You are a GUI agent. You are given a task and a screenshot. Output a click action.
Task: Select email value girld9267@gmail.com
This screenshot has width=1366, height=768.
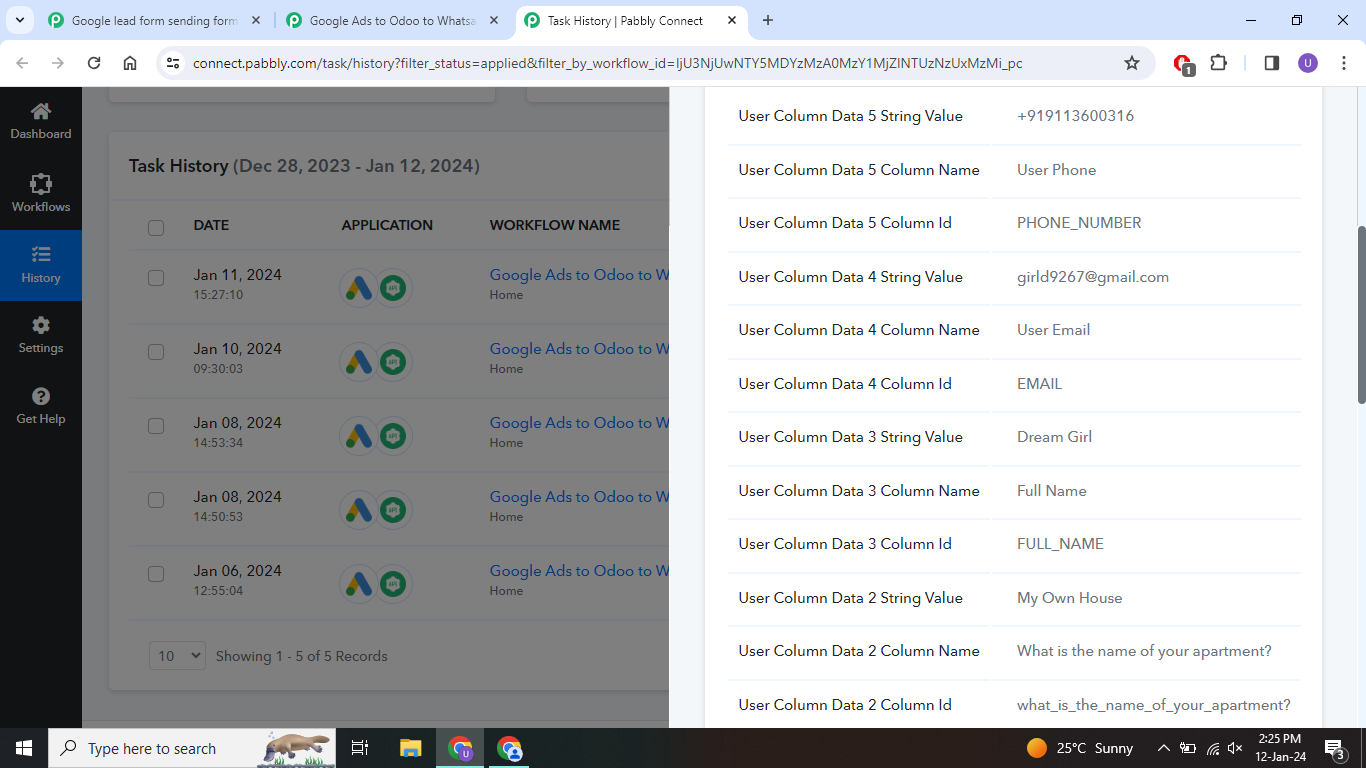point(1093,277)
